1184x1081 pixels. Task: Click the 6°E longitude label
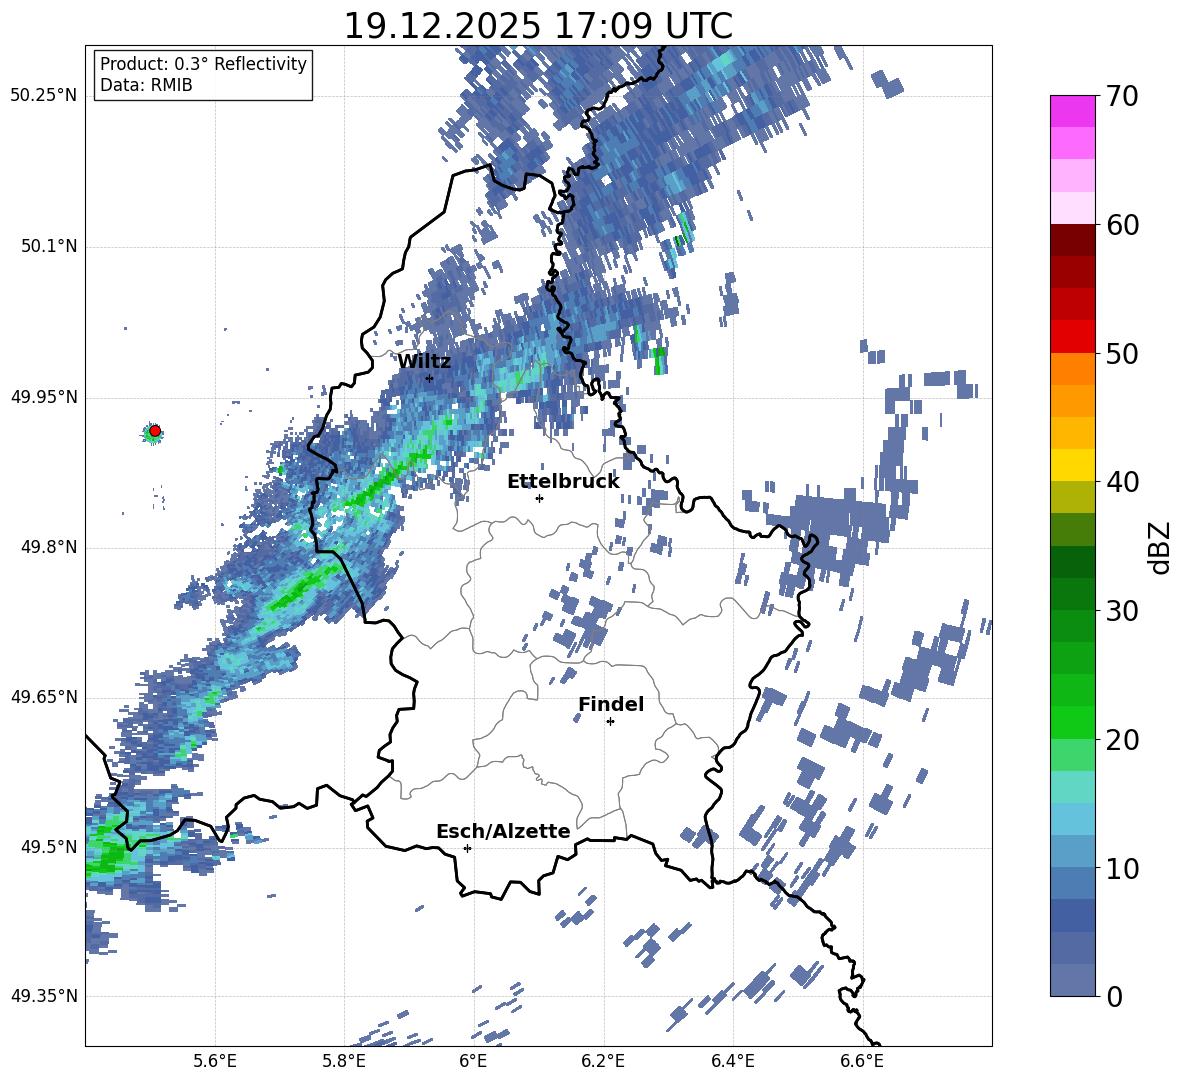coord(473,1061)
